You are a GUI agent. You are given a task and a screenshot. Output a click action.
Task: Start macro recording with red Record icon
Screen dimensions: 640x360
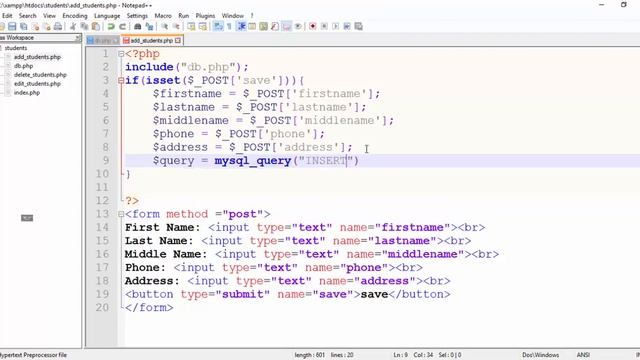pos(313,27)
